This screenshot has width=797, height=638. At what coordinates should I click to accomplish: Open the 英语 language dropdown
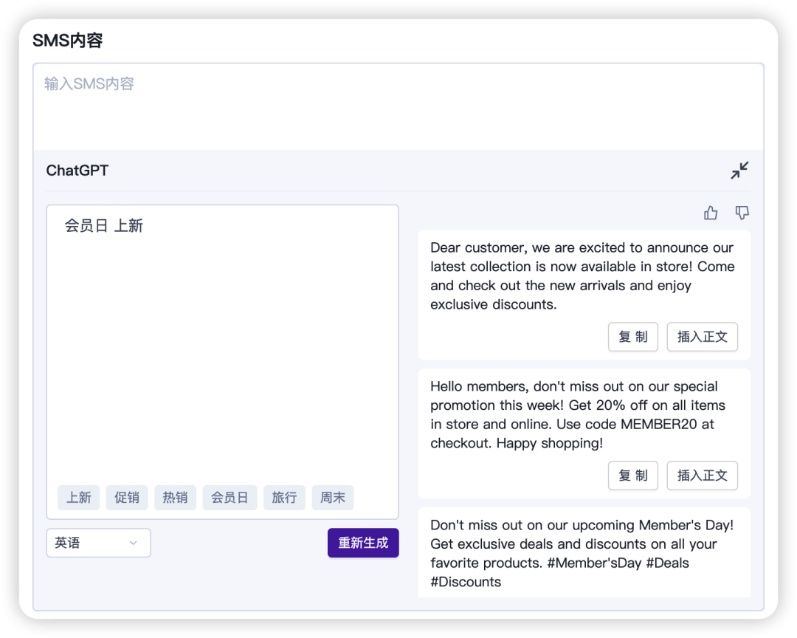click(x=99, y=543)
